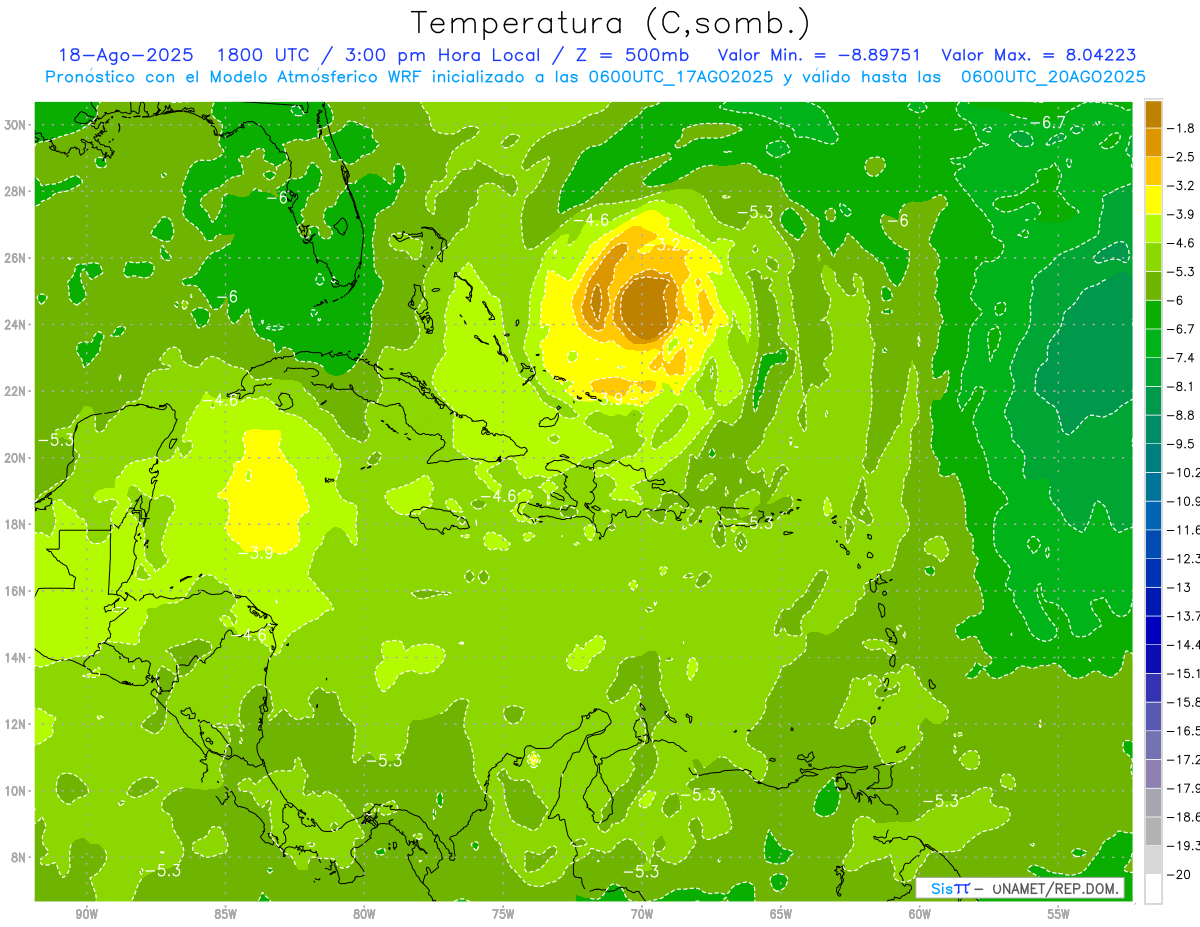Click the "8N" latitude axis label
The image size is (1200, 927).
(18, 857)
